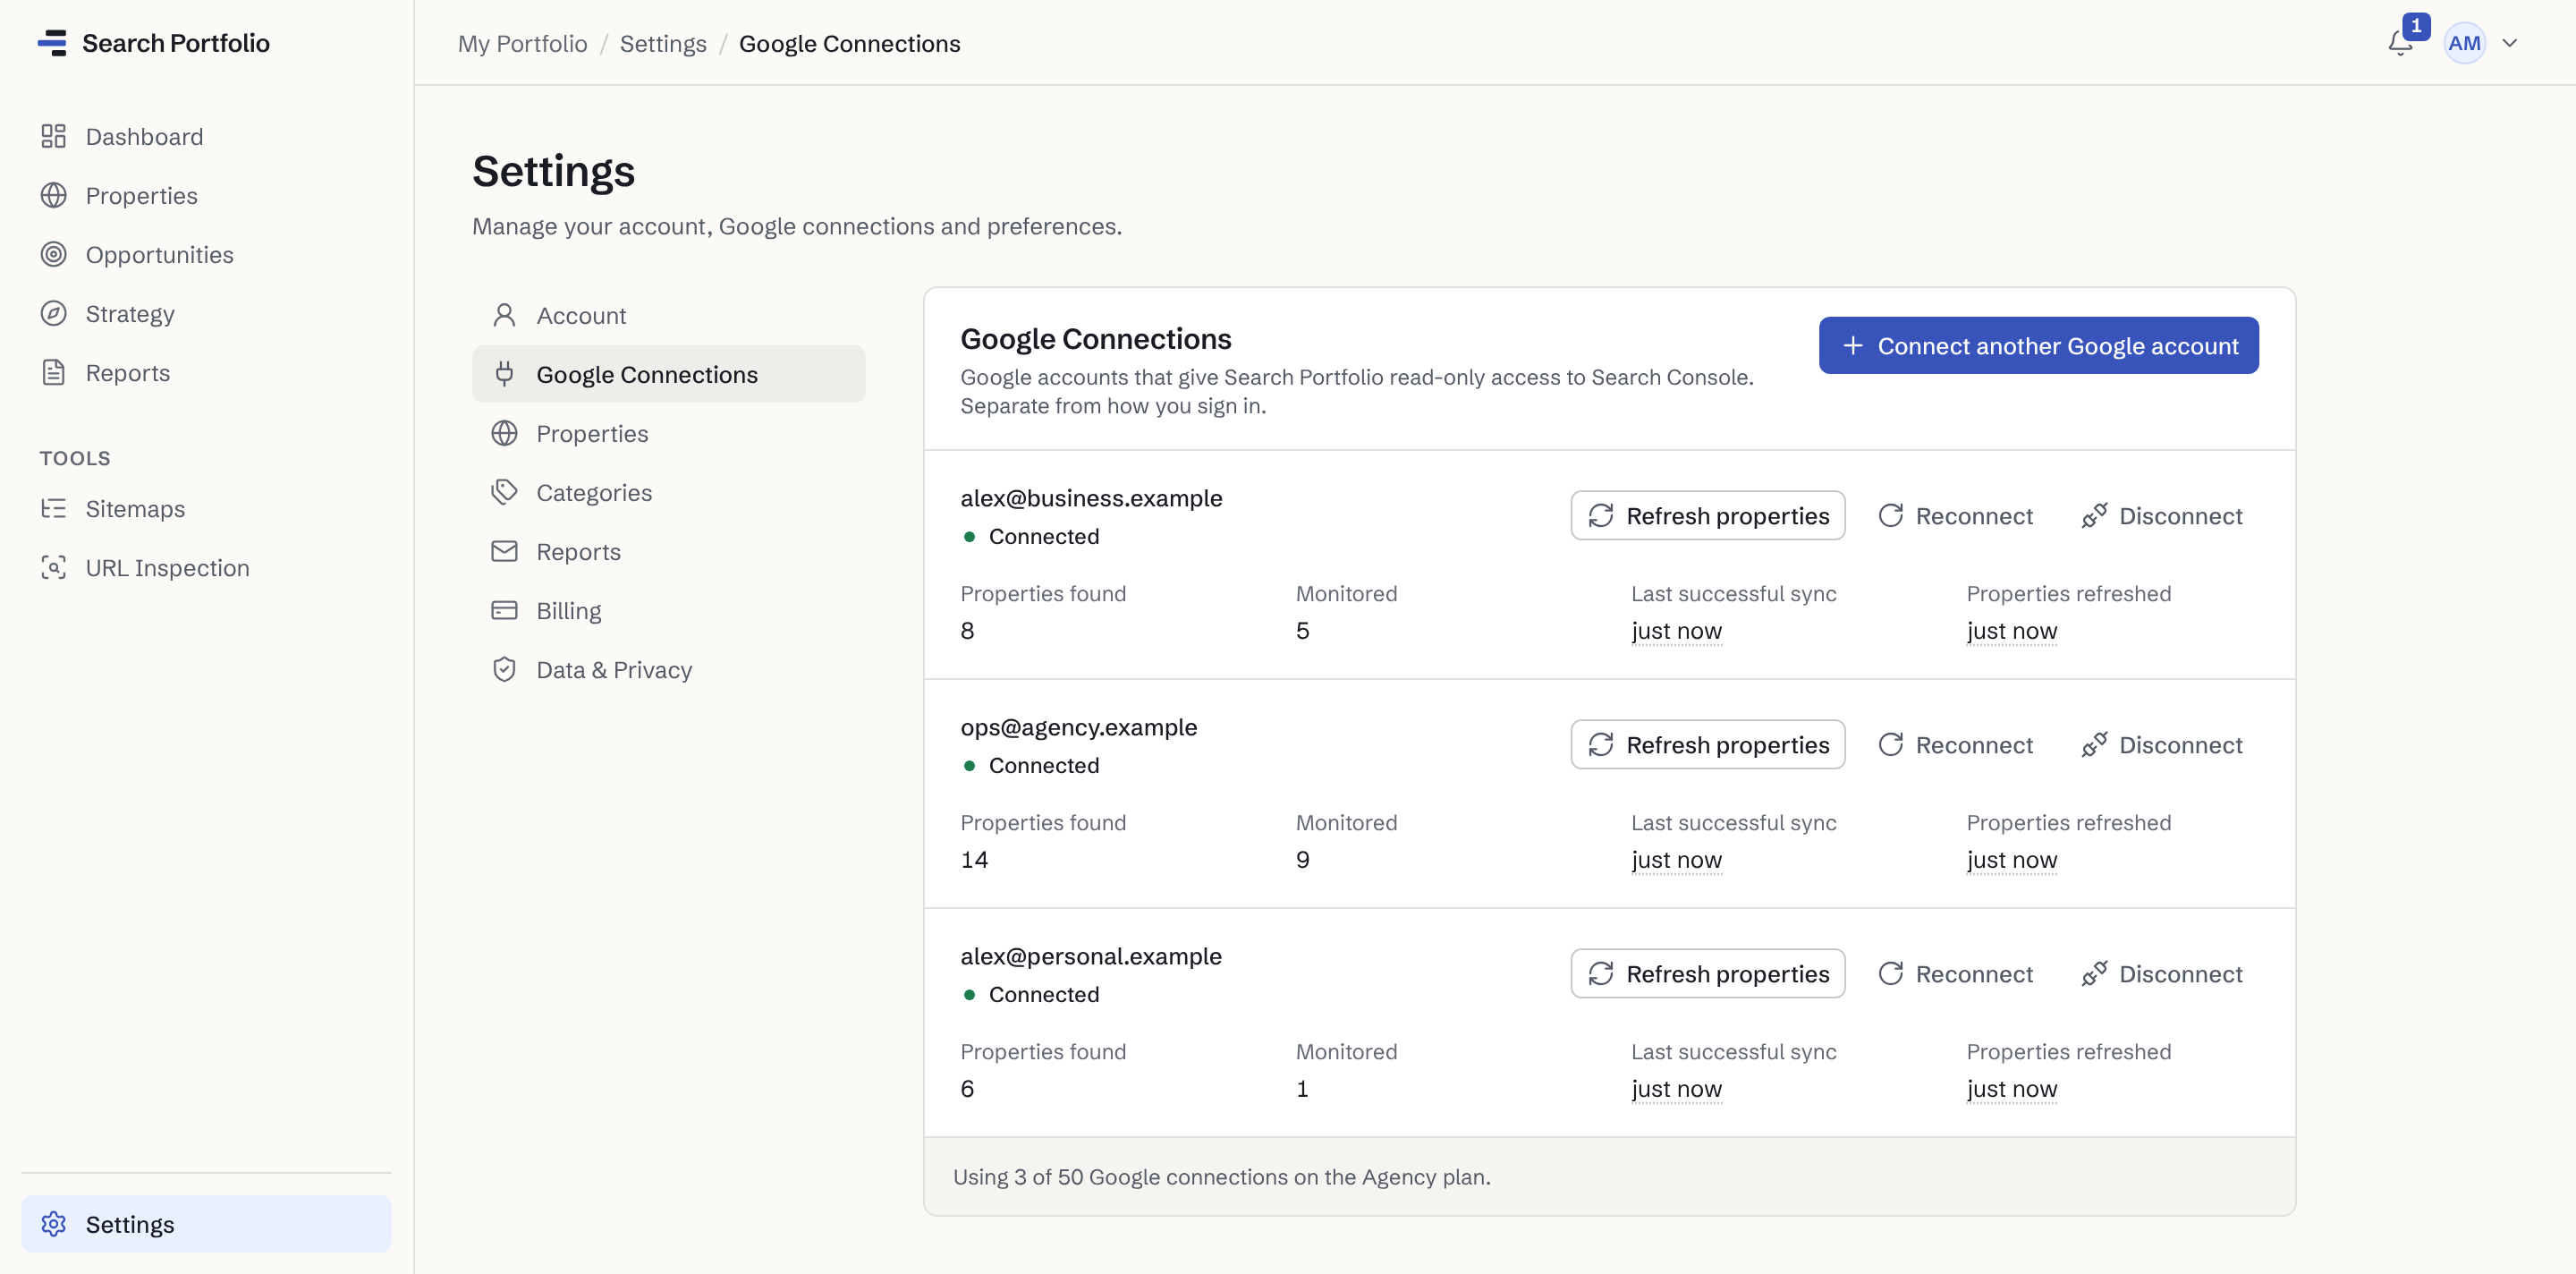Click last successful sync time for ops@agency.example

[1676, 860]
